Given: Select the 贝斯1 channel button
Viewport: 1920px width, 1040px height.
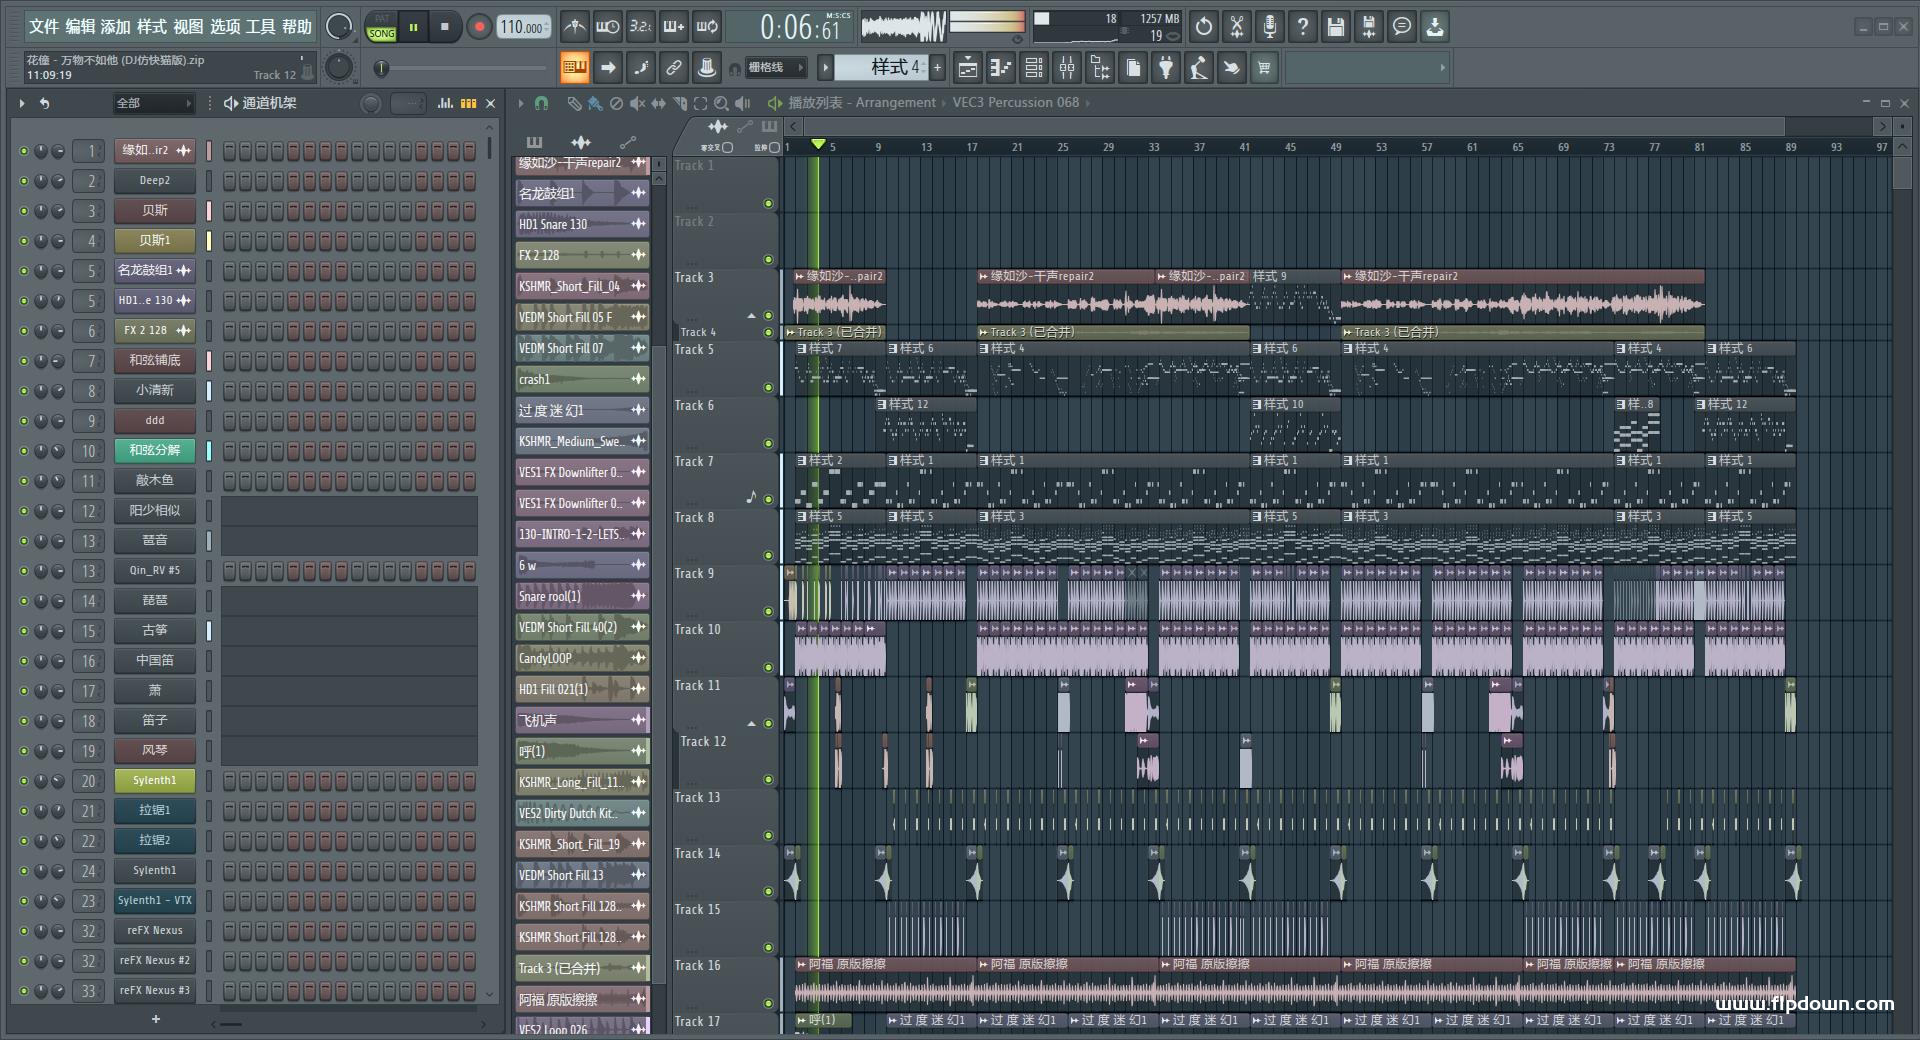Looking at the screenshot, I should (154, 241).
